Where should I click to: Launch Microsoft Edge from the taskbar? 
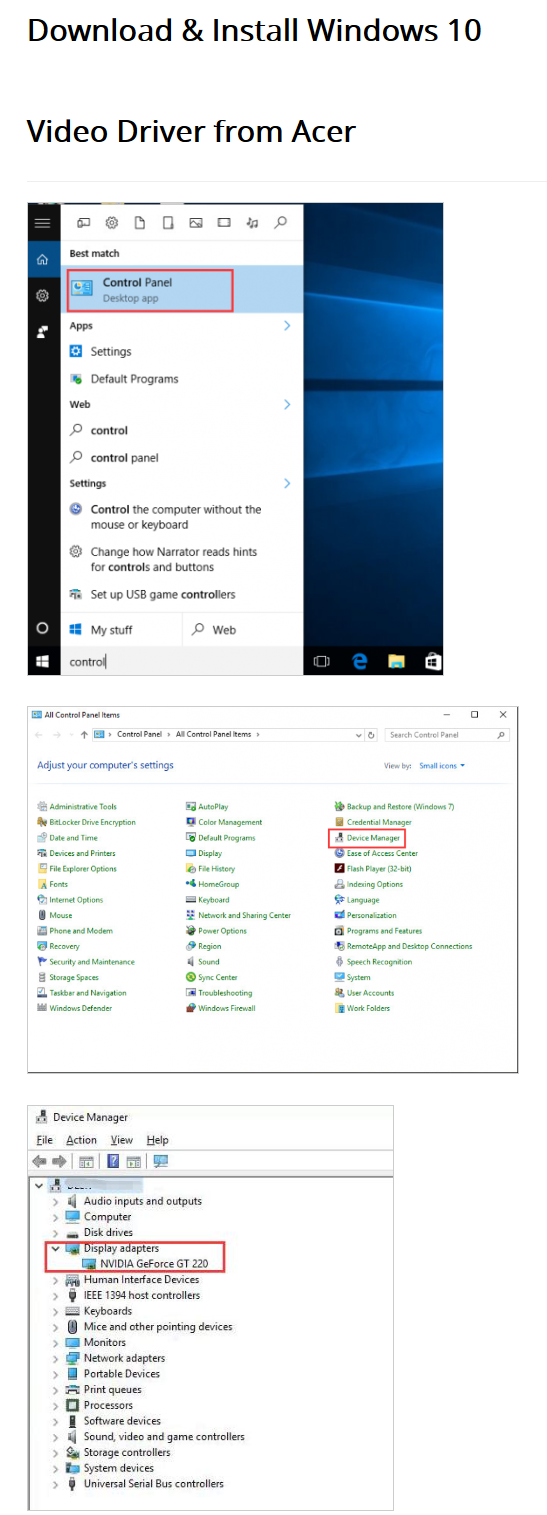pyautogui.click(x=360, y=661)
